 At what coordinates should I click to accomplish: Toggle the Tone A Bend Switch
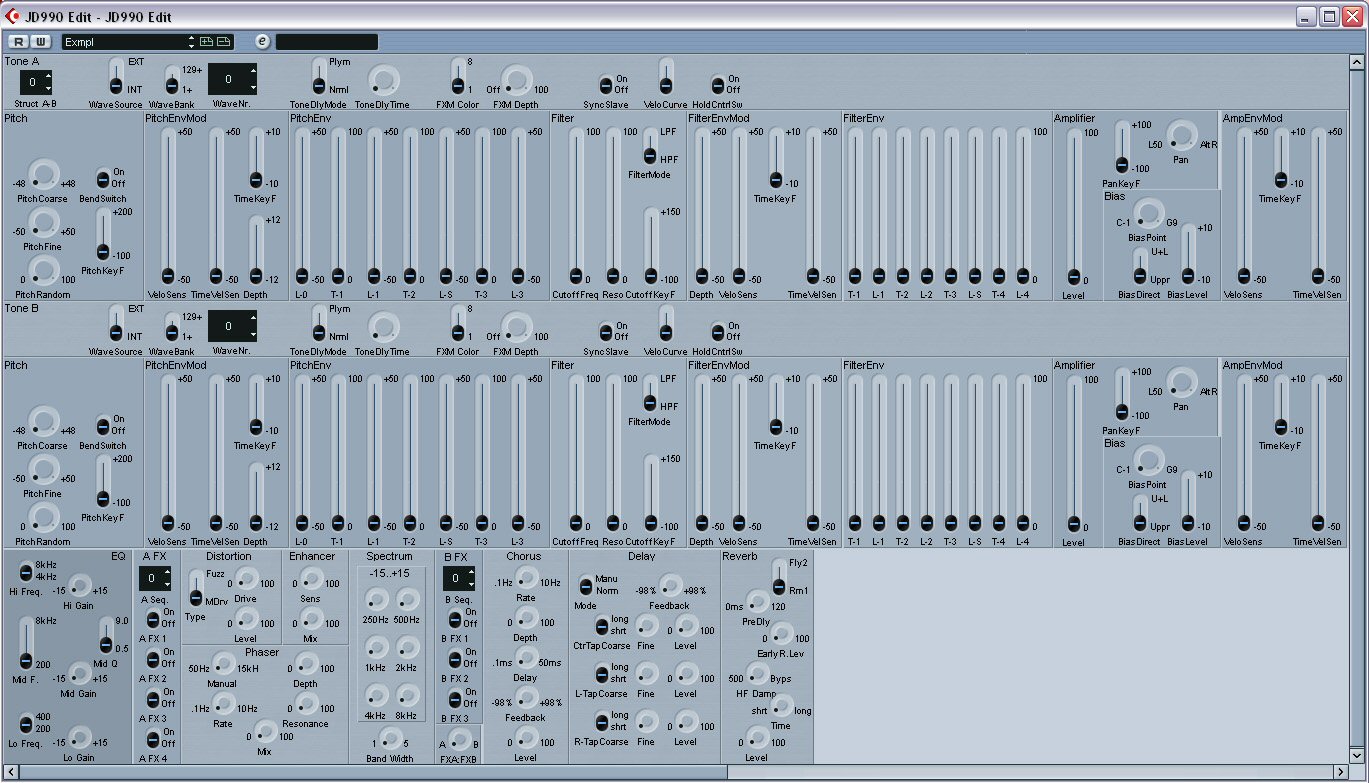(103, 179)
